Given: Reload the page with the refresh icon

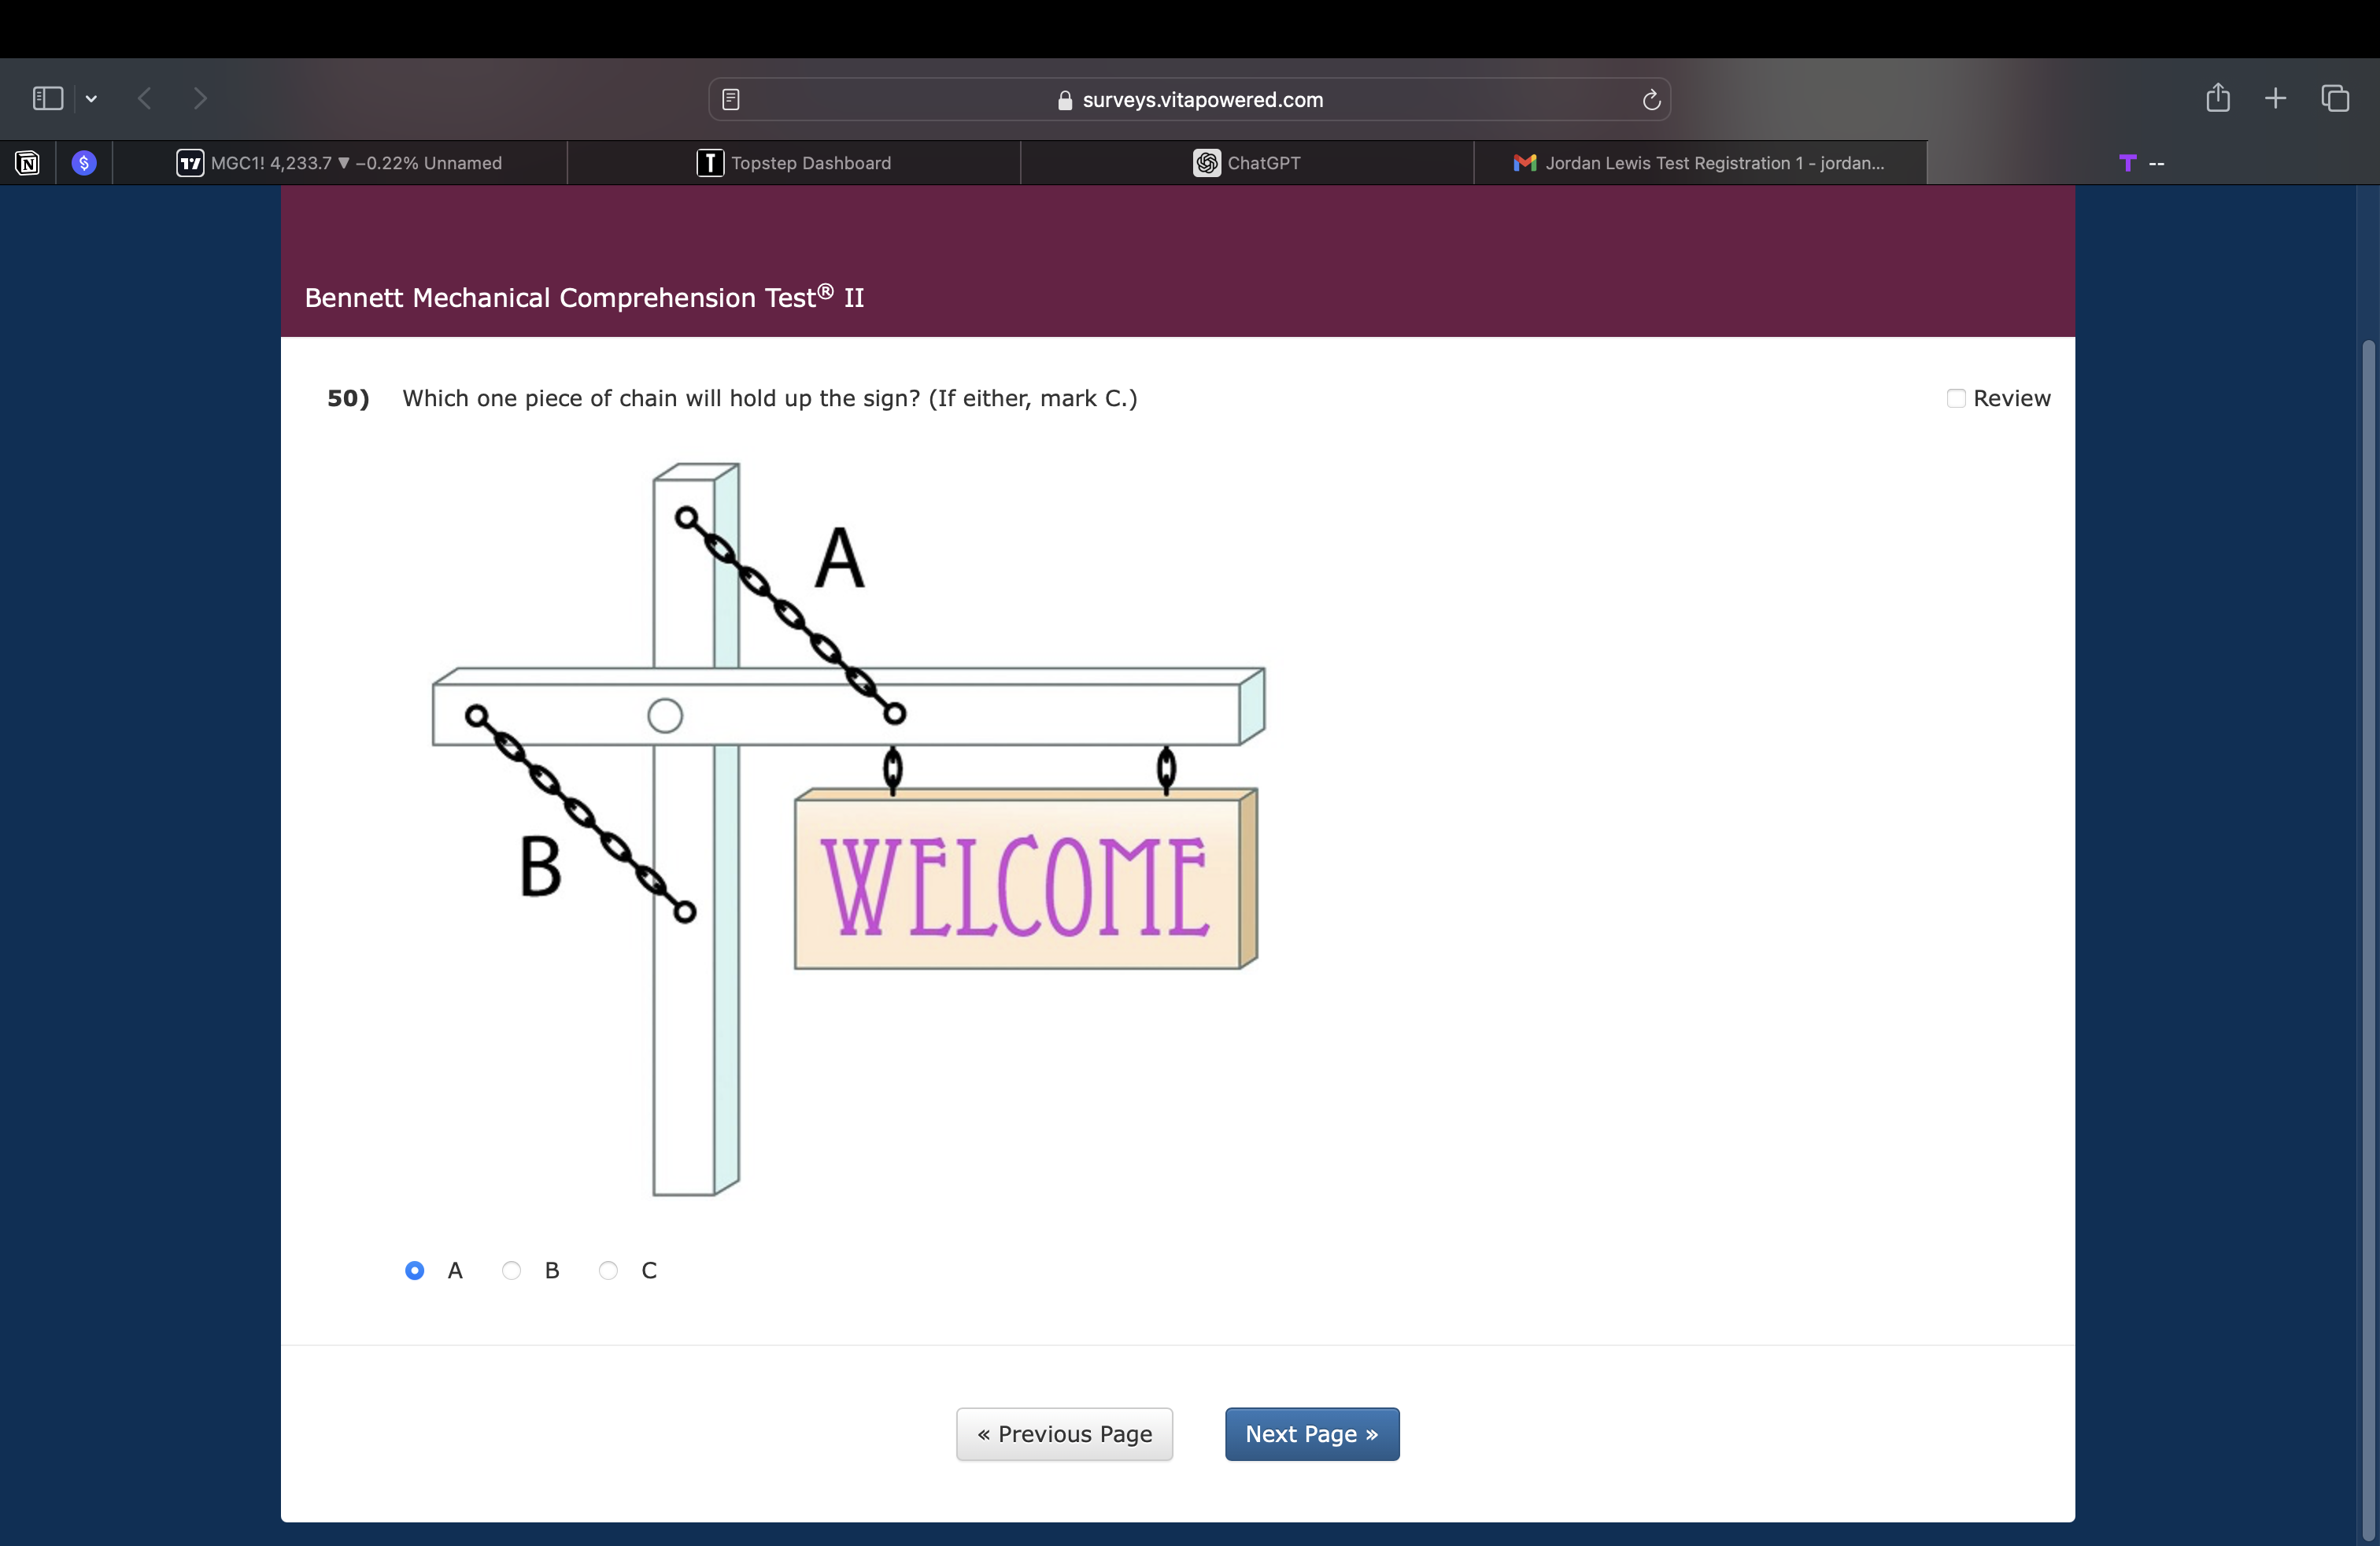Looking at the screenshot, I should pyautogui.click(x=1651, y=99).
